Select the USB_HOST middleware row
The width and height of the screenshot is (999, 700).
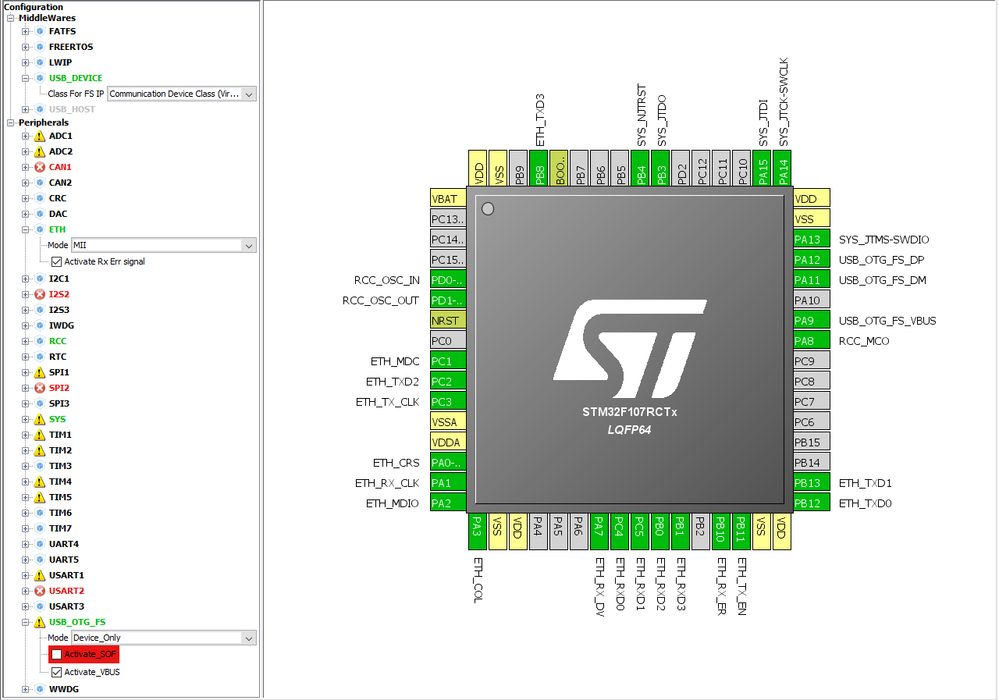point(72,110)
